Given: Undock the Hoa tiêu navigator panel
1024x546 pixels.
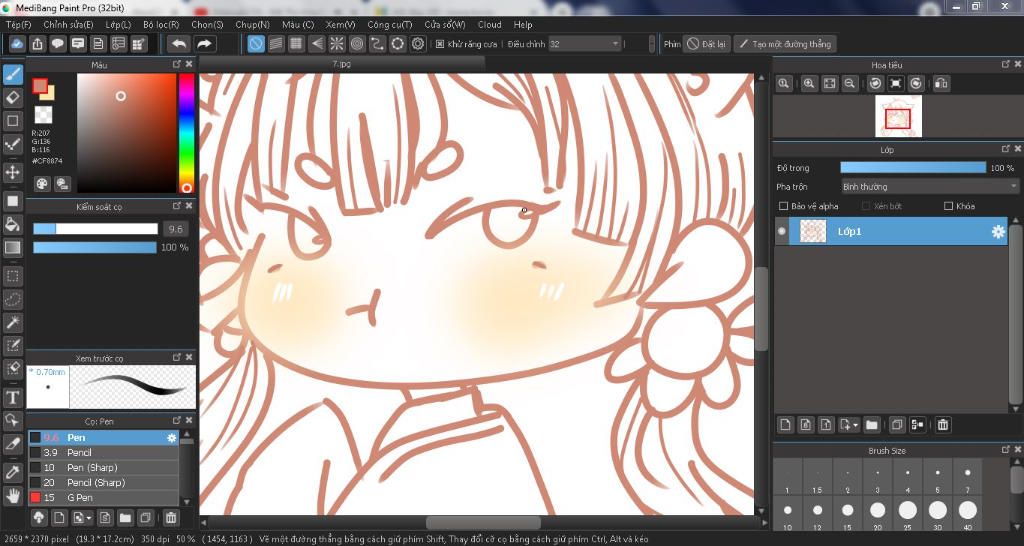Looking at the screenshot, I should coord(1006,64).
